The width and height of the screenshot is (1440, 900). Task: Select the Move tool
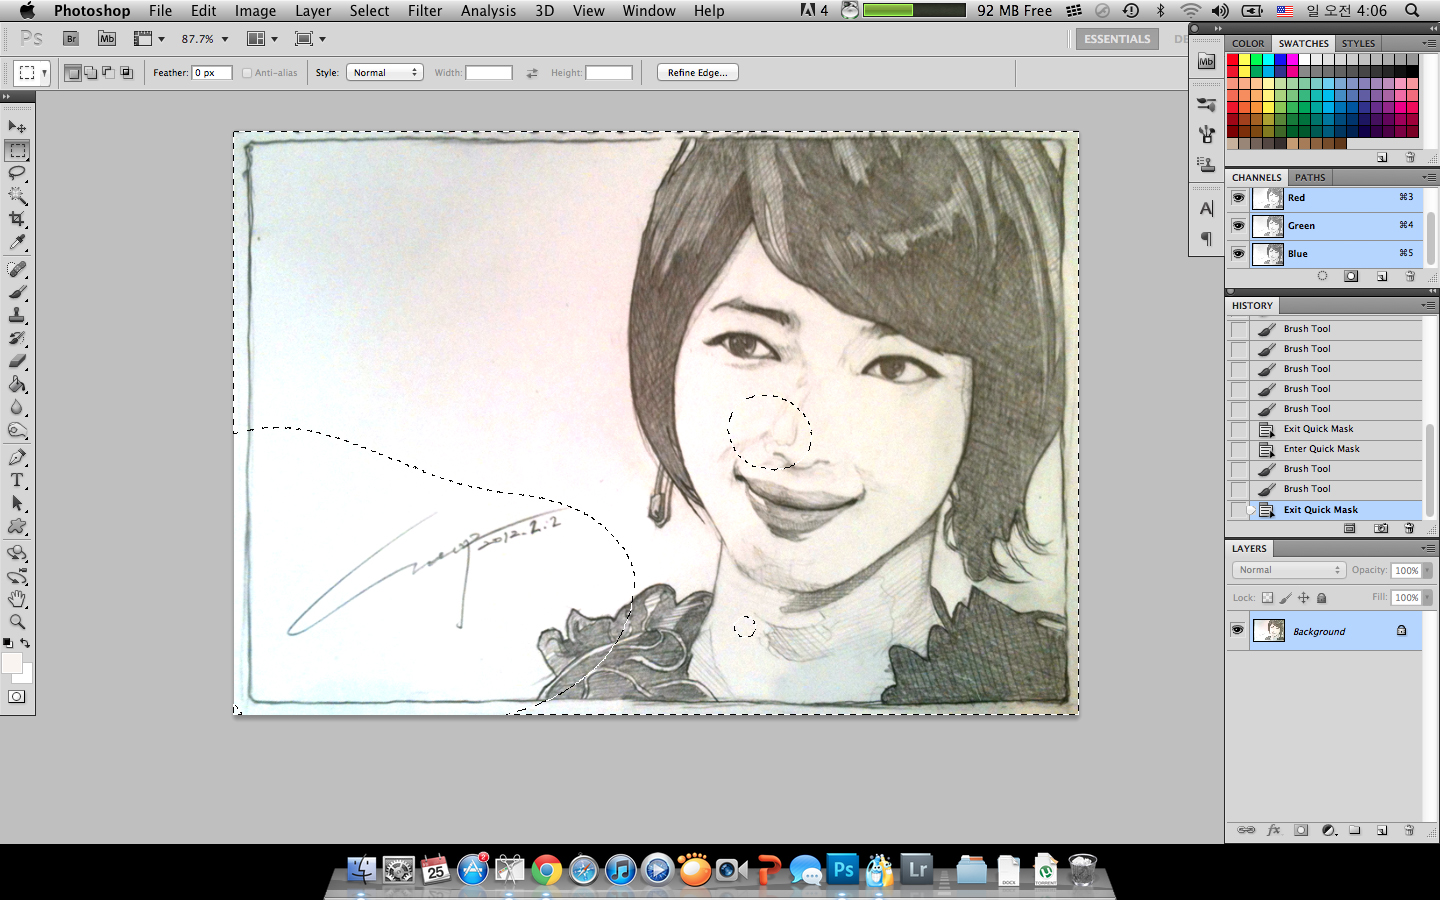point(17,127)
